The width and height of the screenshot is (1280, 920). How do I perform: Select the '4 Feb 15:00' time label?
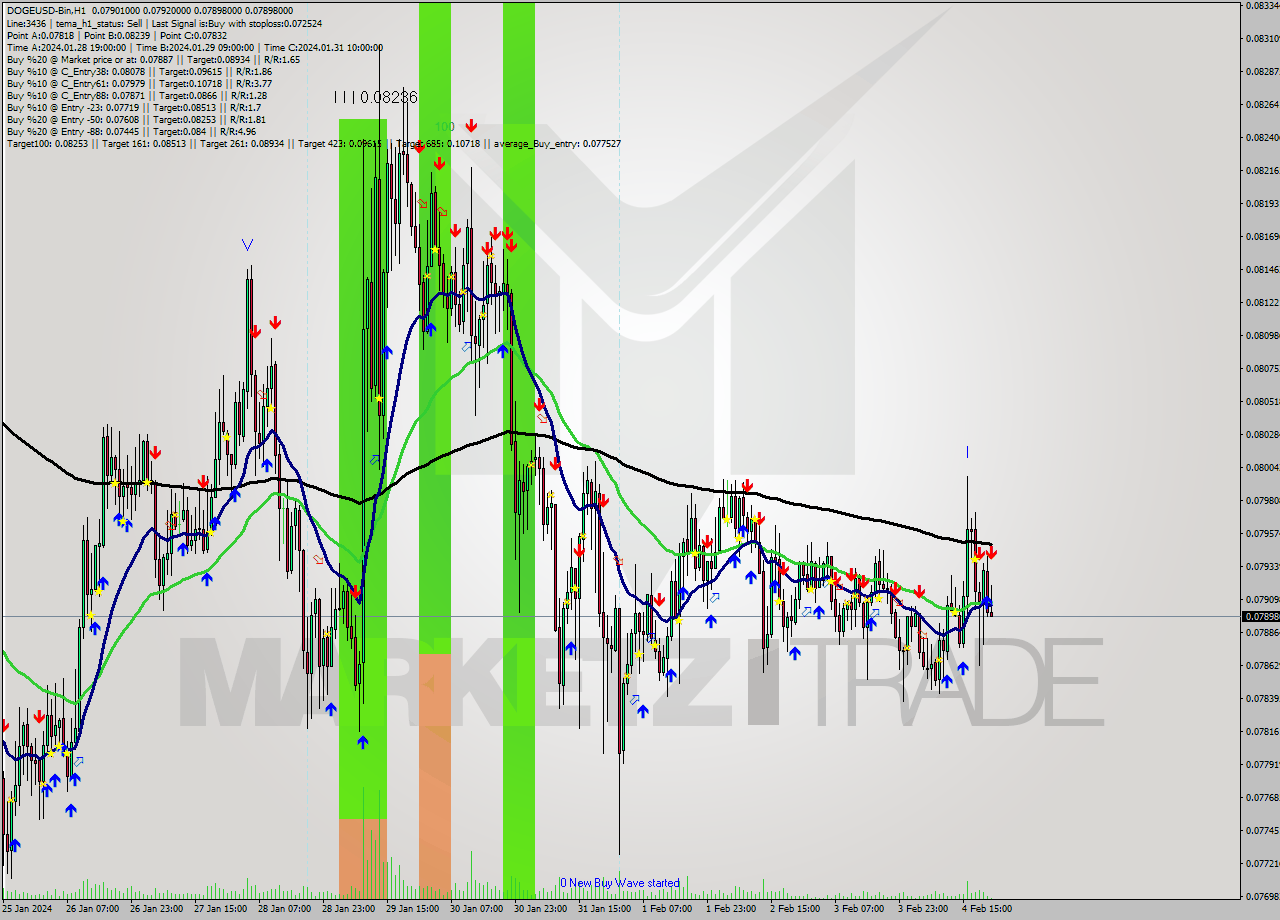click(x=986, y=909)
